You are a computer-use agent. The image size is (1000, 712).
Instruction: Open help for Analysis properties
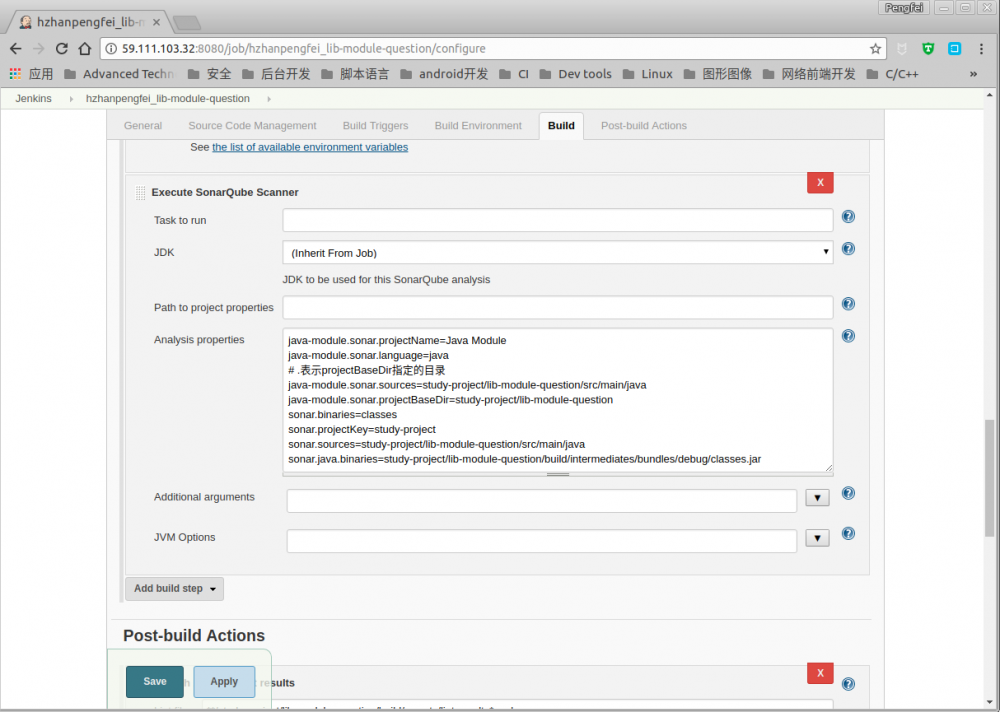click(x=848, y=336)
